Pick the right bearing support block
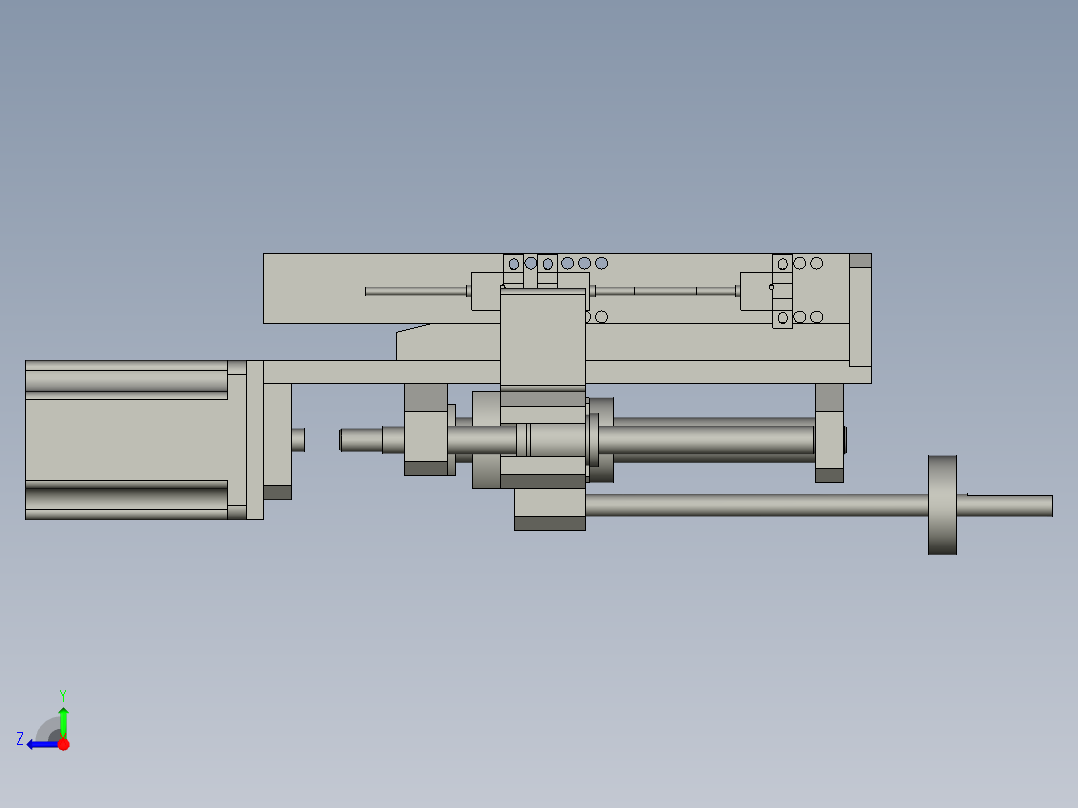This screenshot has width=1078, height=808. pos(829,433)
